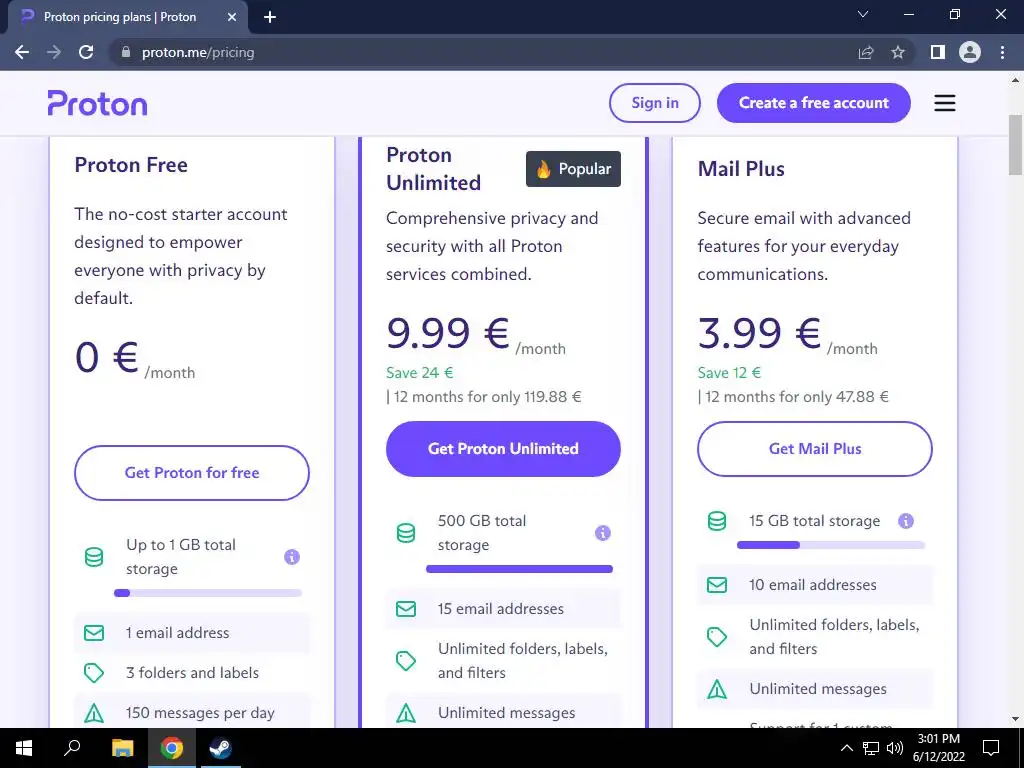Toggle Chrome side panel icon
Viewport: 1024px width, 768px height.
(x=938, y=52)
